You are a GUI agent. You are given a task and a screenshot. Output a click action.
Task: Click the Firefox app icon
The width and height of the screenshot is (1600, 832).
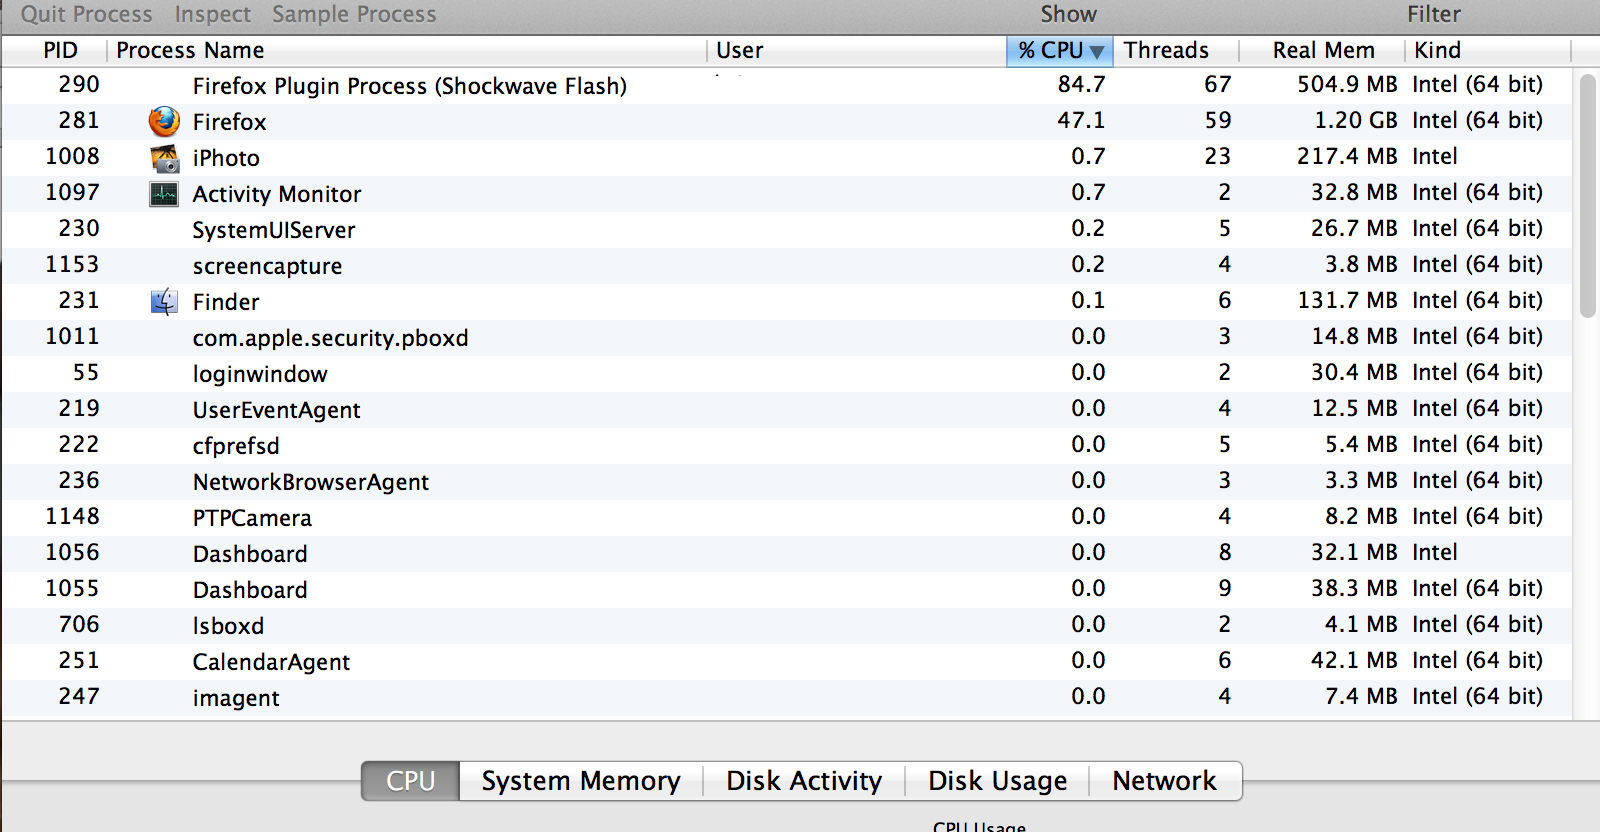164,121
